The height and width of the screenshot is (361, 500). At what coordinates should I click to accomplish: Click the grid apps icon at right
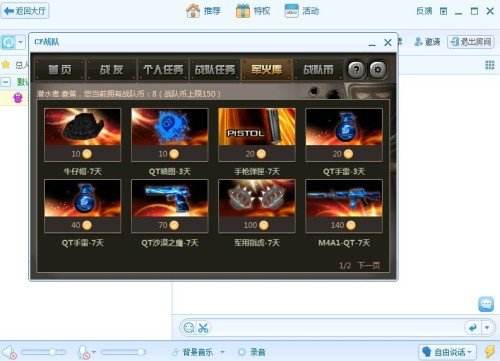coord(489,65)
